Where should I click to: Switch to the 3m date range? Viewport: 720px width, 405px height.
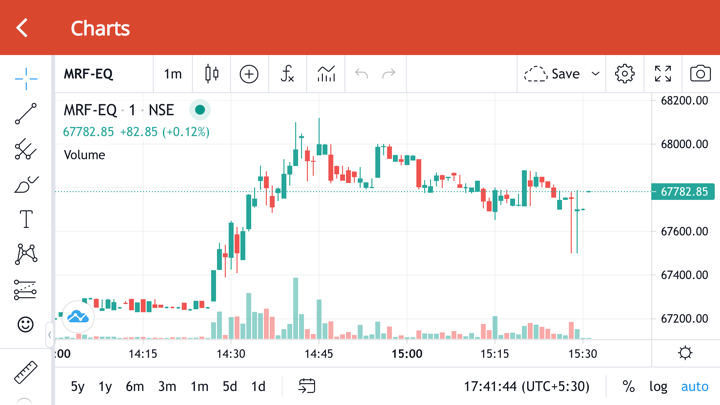(x=167, y=387)
